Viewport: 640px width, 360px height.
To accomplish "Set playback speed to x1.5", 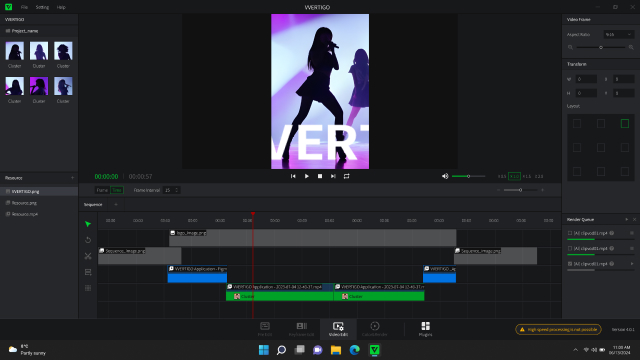I will pyautogui.click(x=527, y=176).
